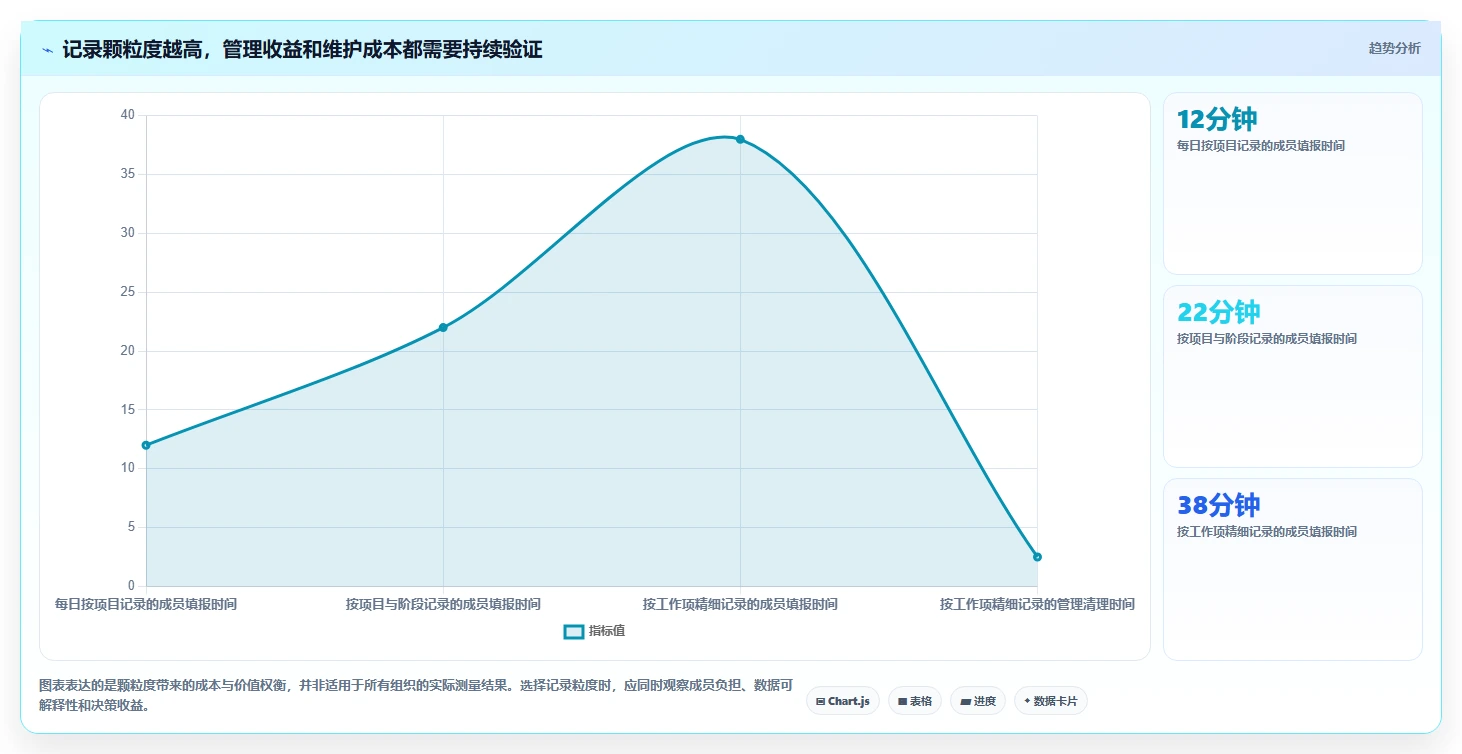Click the 22分钟 stat value
The height and width of the screenshot is (754, 1462).
[1219, 312]
